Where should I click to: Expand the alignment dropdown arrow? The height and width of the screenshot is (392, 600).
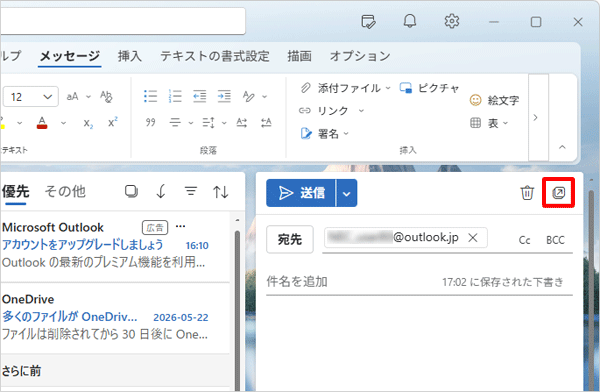pos(191,123)
